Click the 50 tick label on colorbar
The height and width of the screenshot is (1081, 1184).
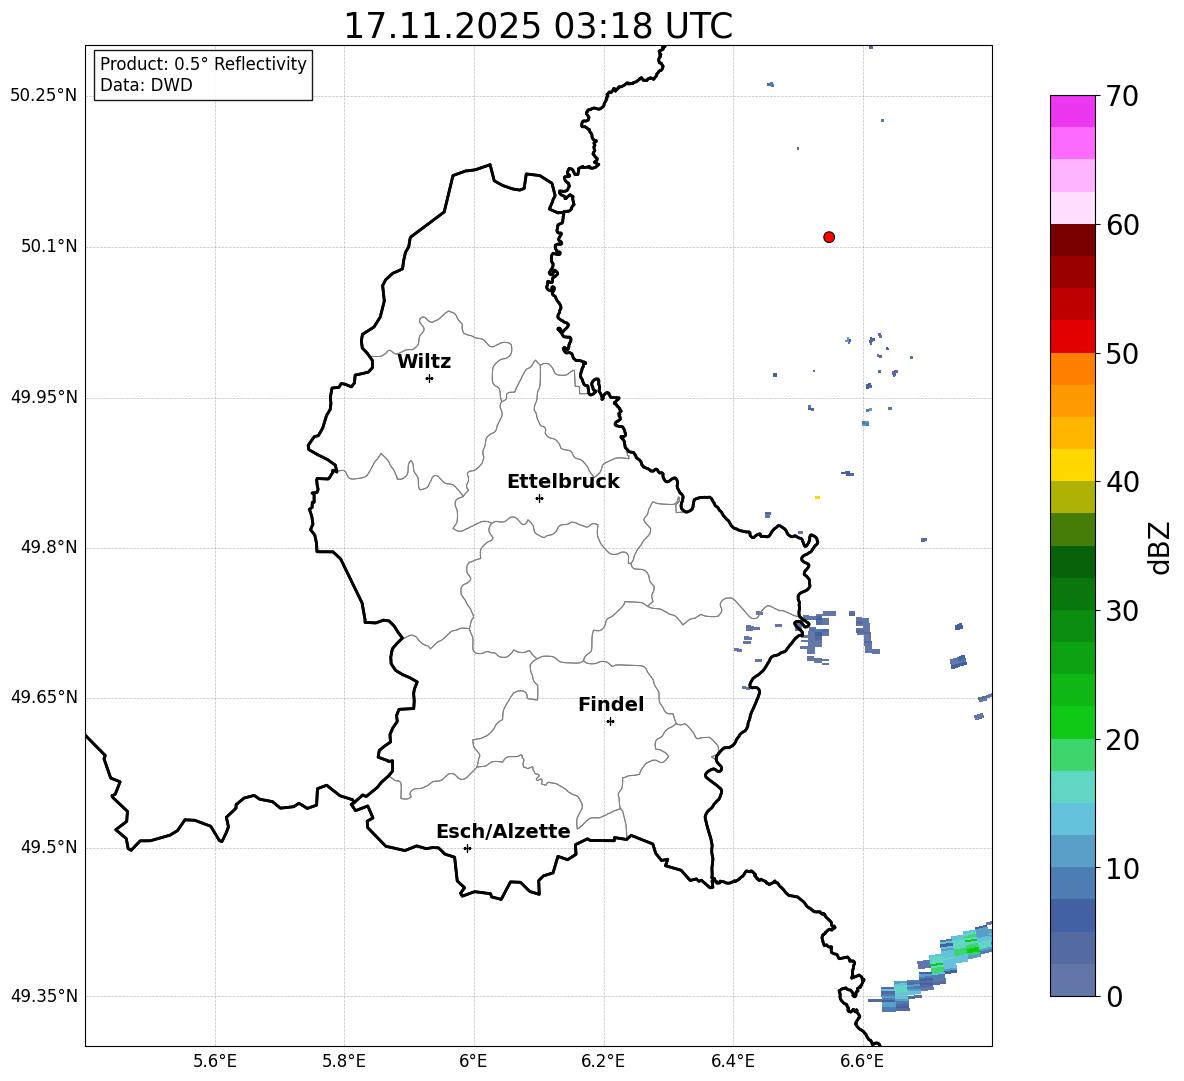[x=1122, y=353]
